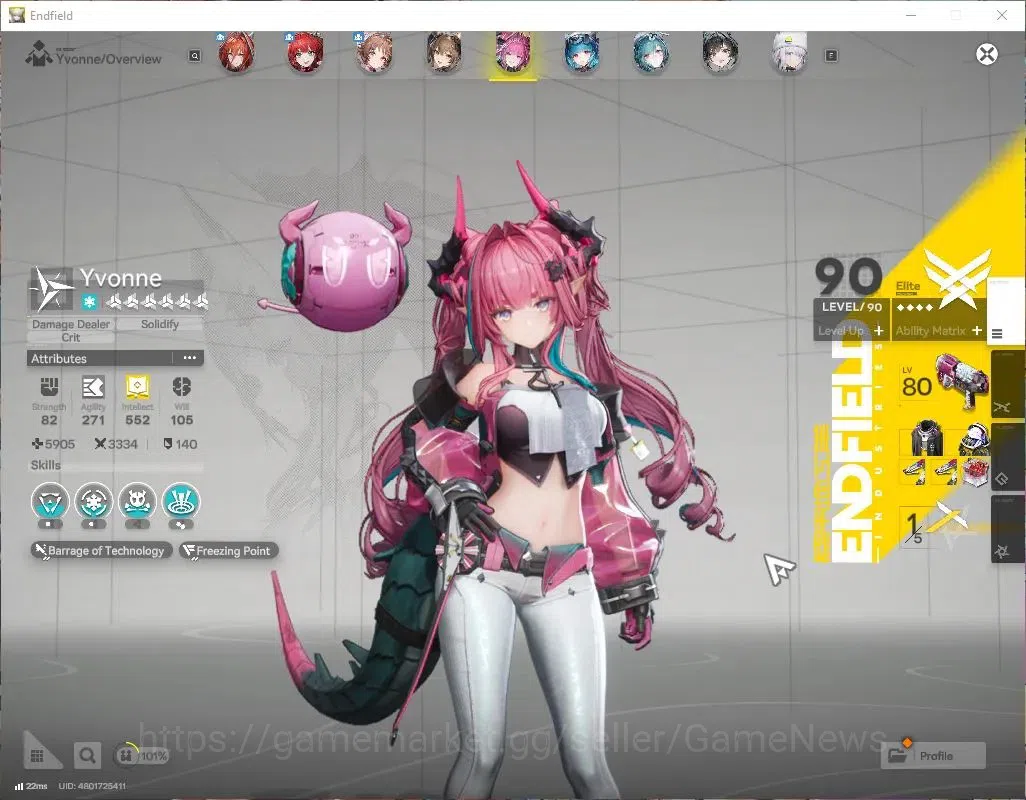Open the snowflake skill icon
1026x800 pixels.
(x=94, y=502)
